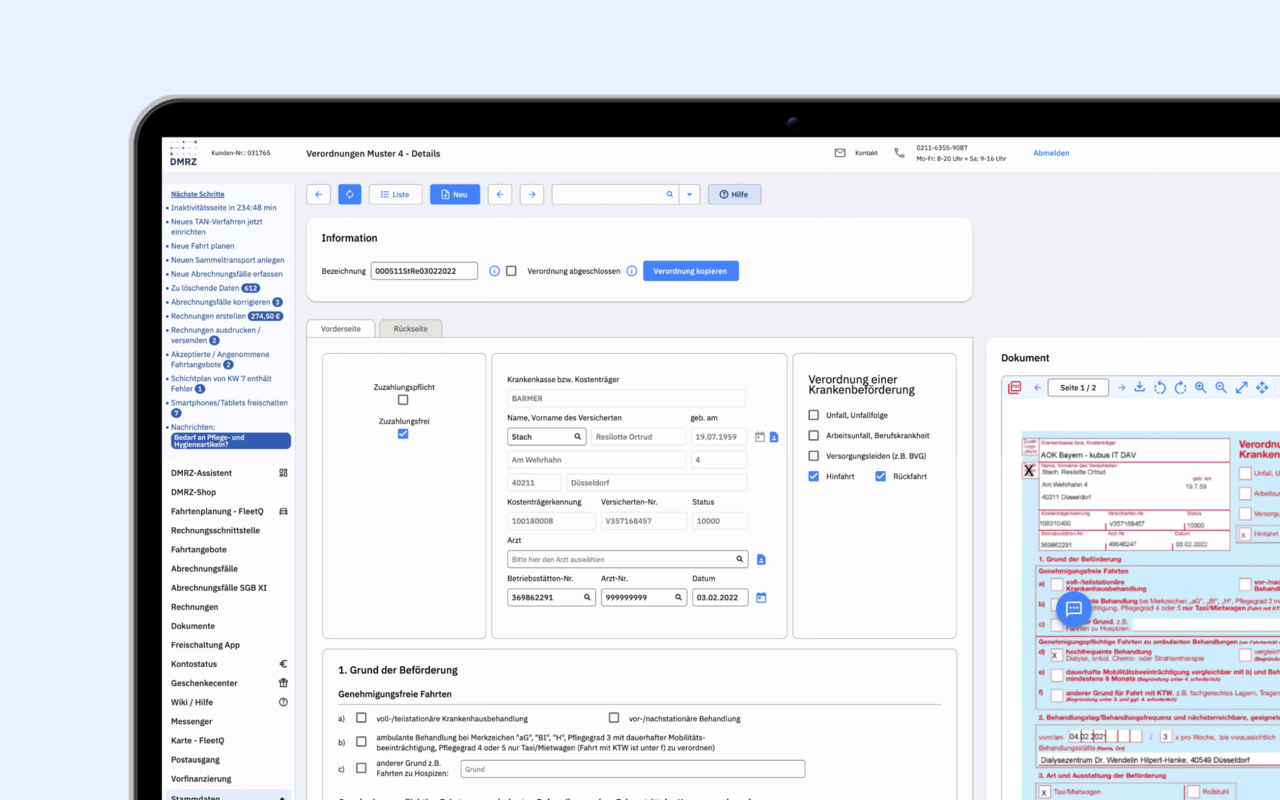Click the Neu button
This screenshot has height=800, width=1280.
pyautogui.click(x=455, y=194)
